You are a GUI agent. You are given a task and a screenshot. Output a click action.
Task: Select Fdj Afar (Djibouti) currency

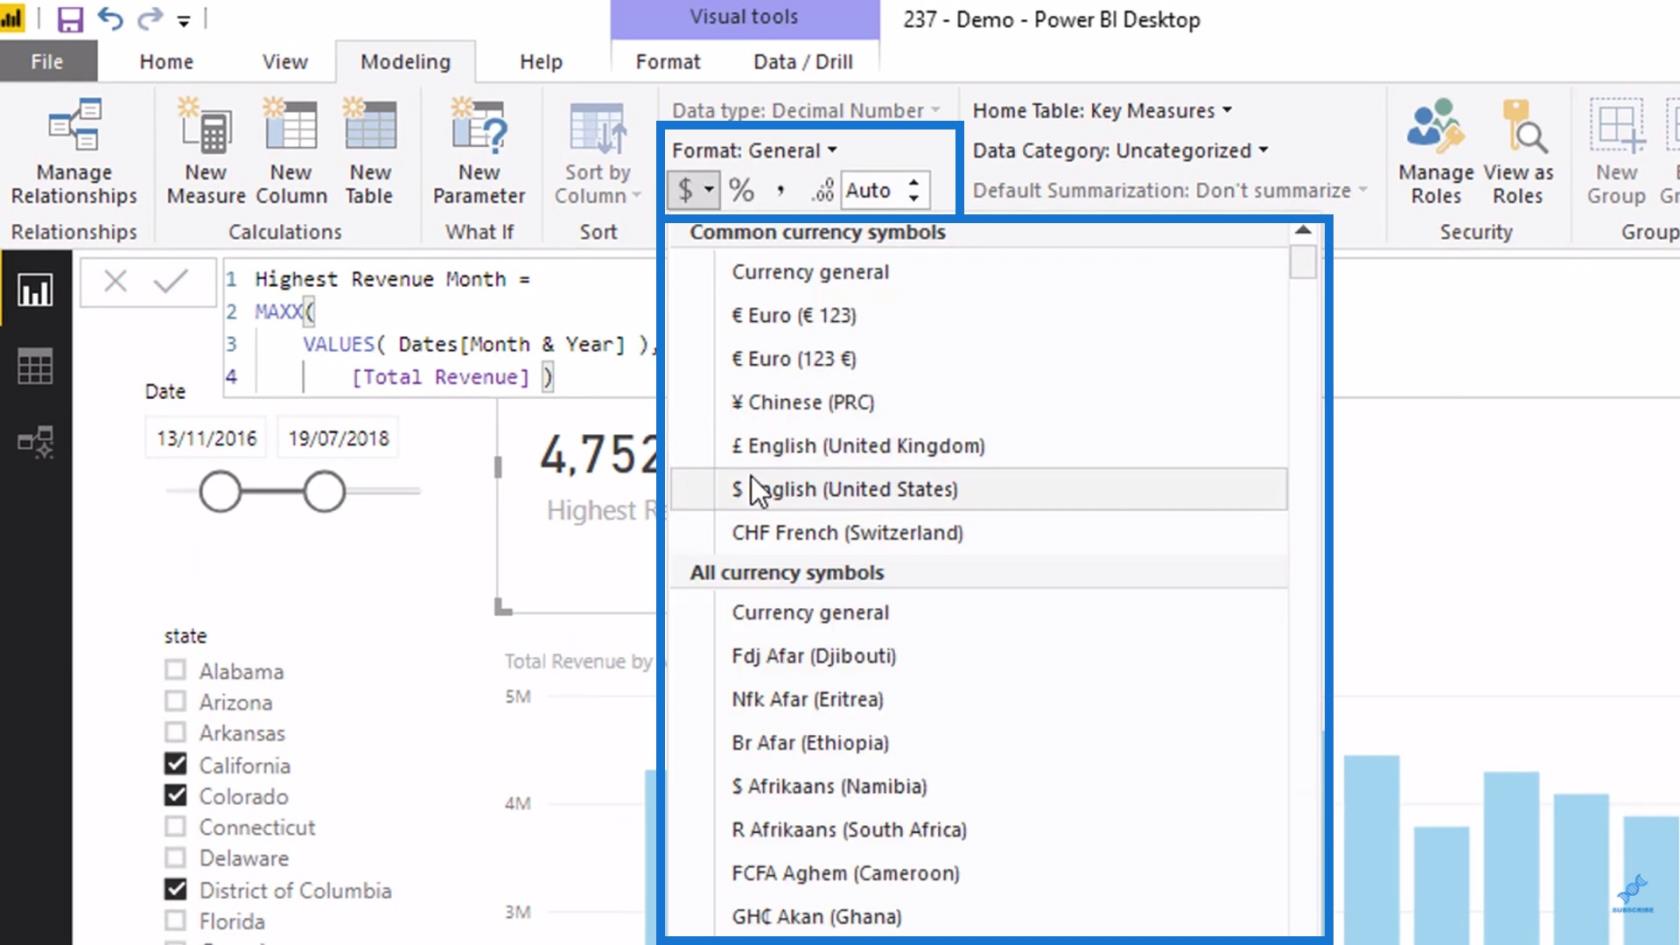pyautogui.click(x=979, y=656)
